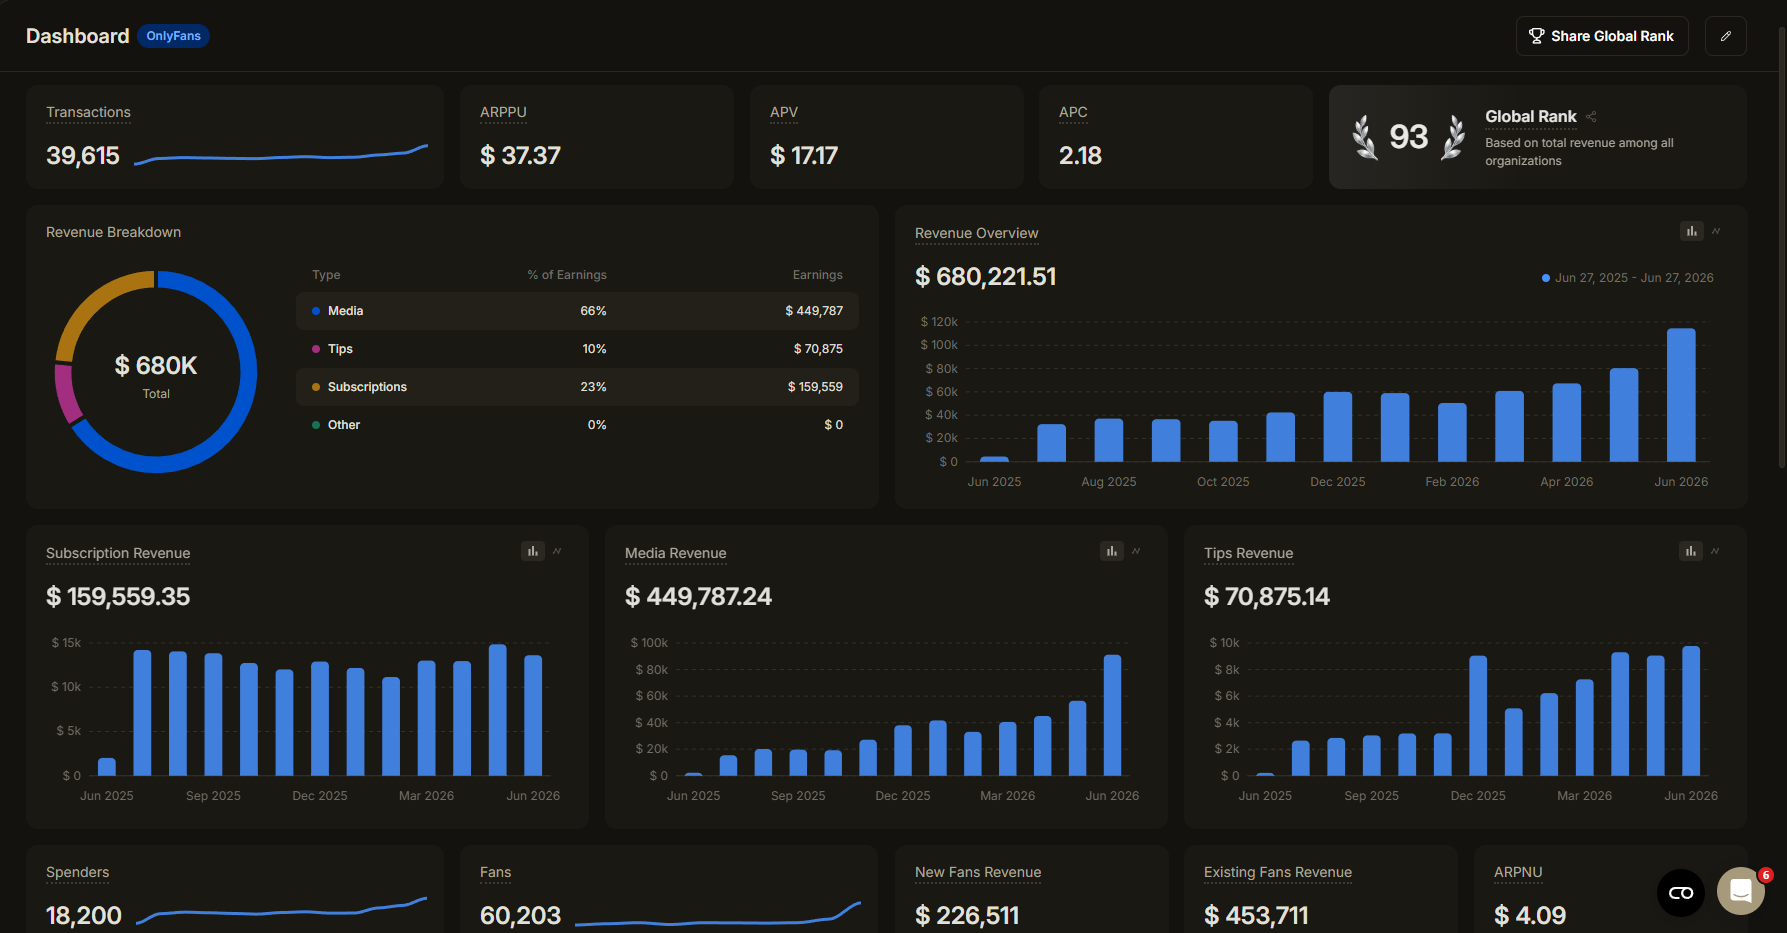This screenshot has height=933, width=1787.
Task: Select the Tips row in Revenue Breakdown
Action: pos(577,349)
